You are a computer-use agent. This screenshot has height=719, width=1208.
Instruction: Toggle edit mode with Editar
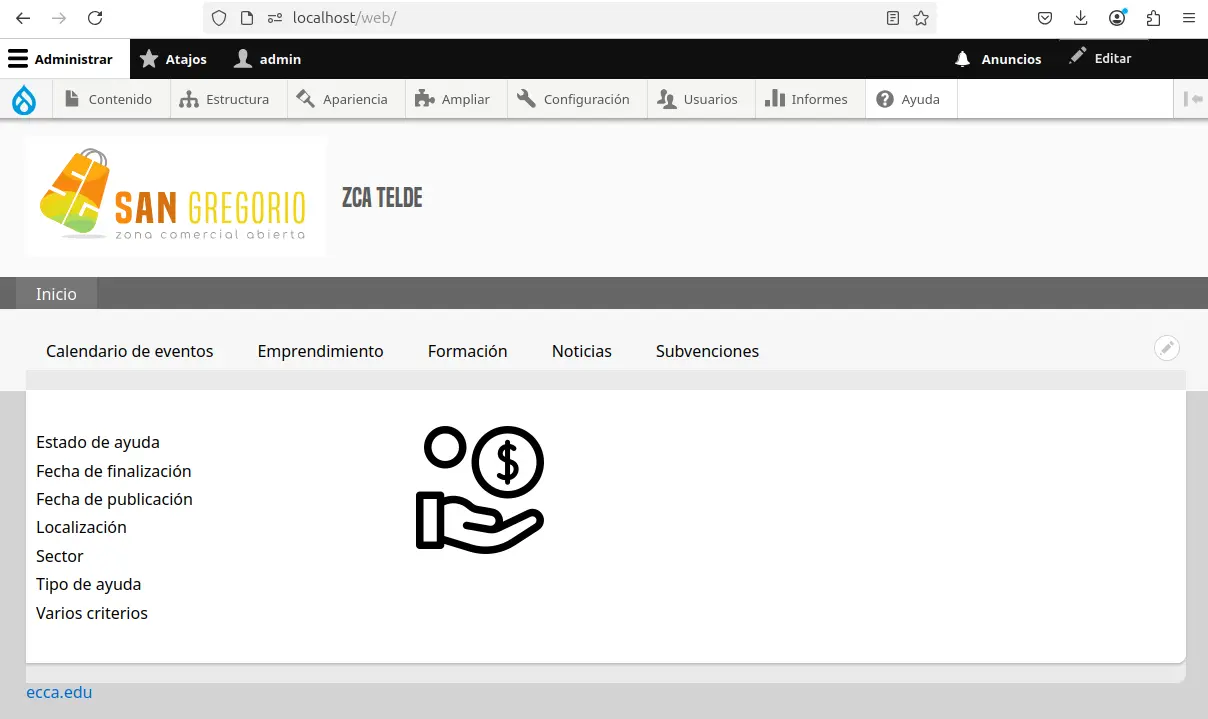[1101, 58]
